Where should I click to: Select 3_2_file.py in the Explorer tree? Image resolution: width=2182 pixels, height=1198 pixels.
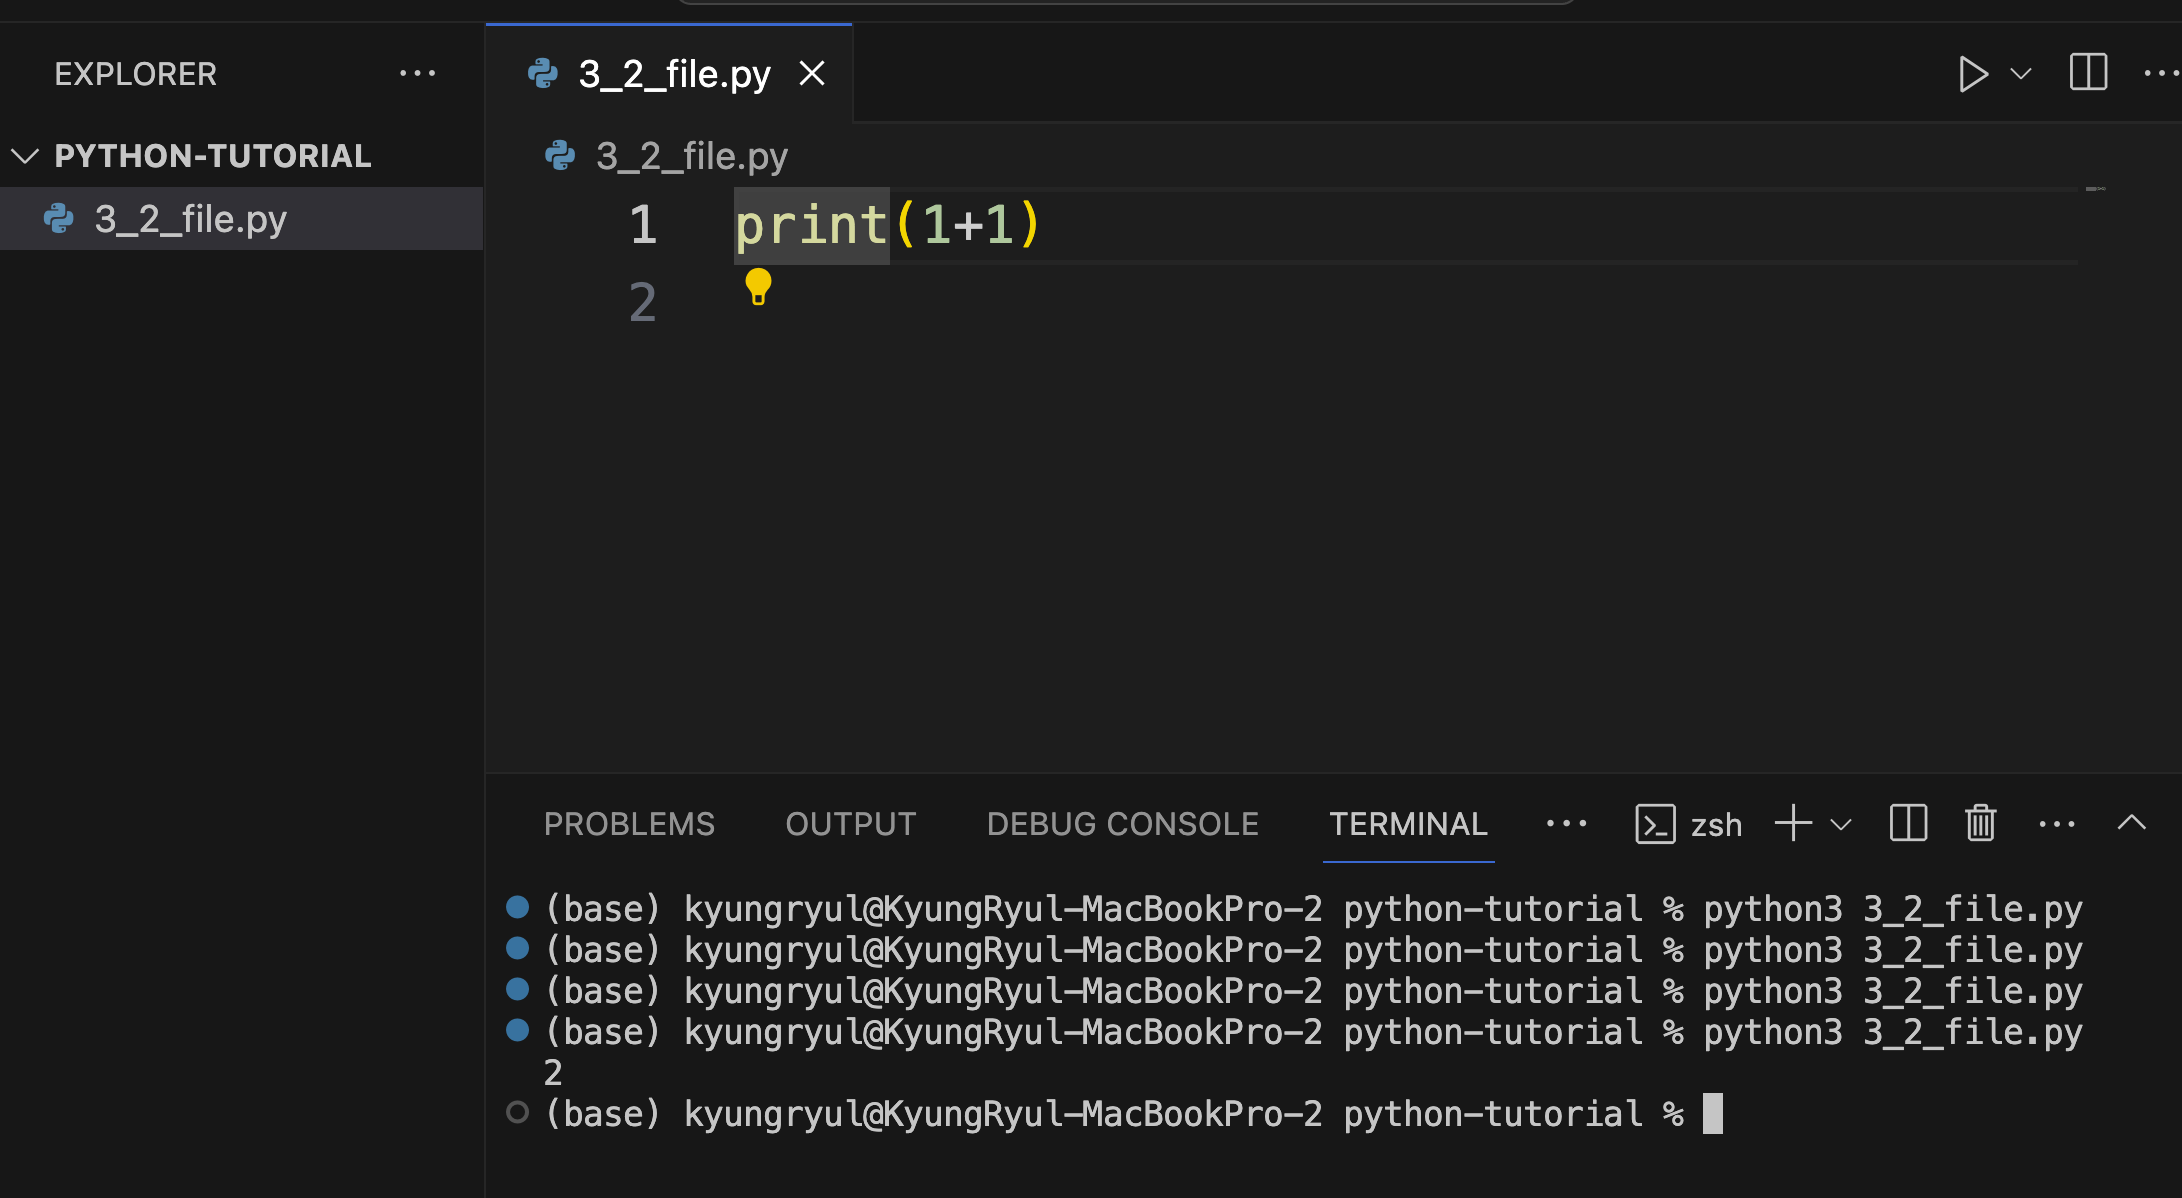(x=190, y=219)
